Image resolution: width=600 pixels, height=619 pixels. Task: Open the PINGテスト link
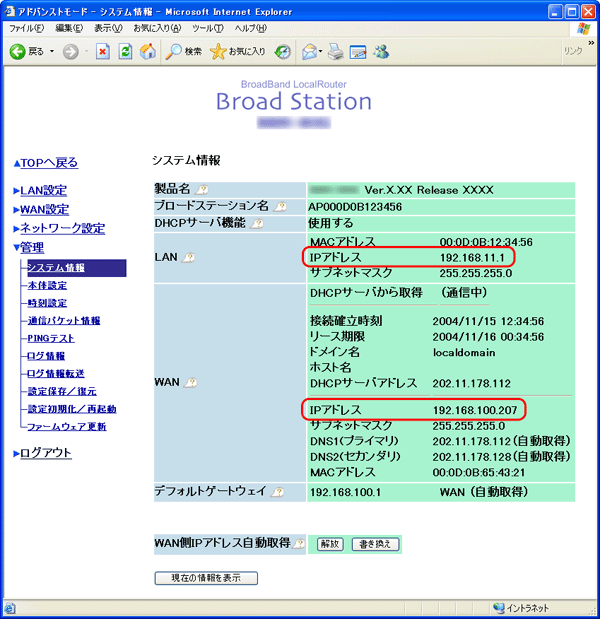[x=51, y=338]
